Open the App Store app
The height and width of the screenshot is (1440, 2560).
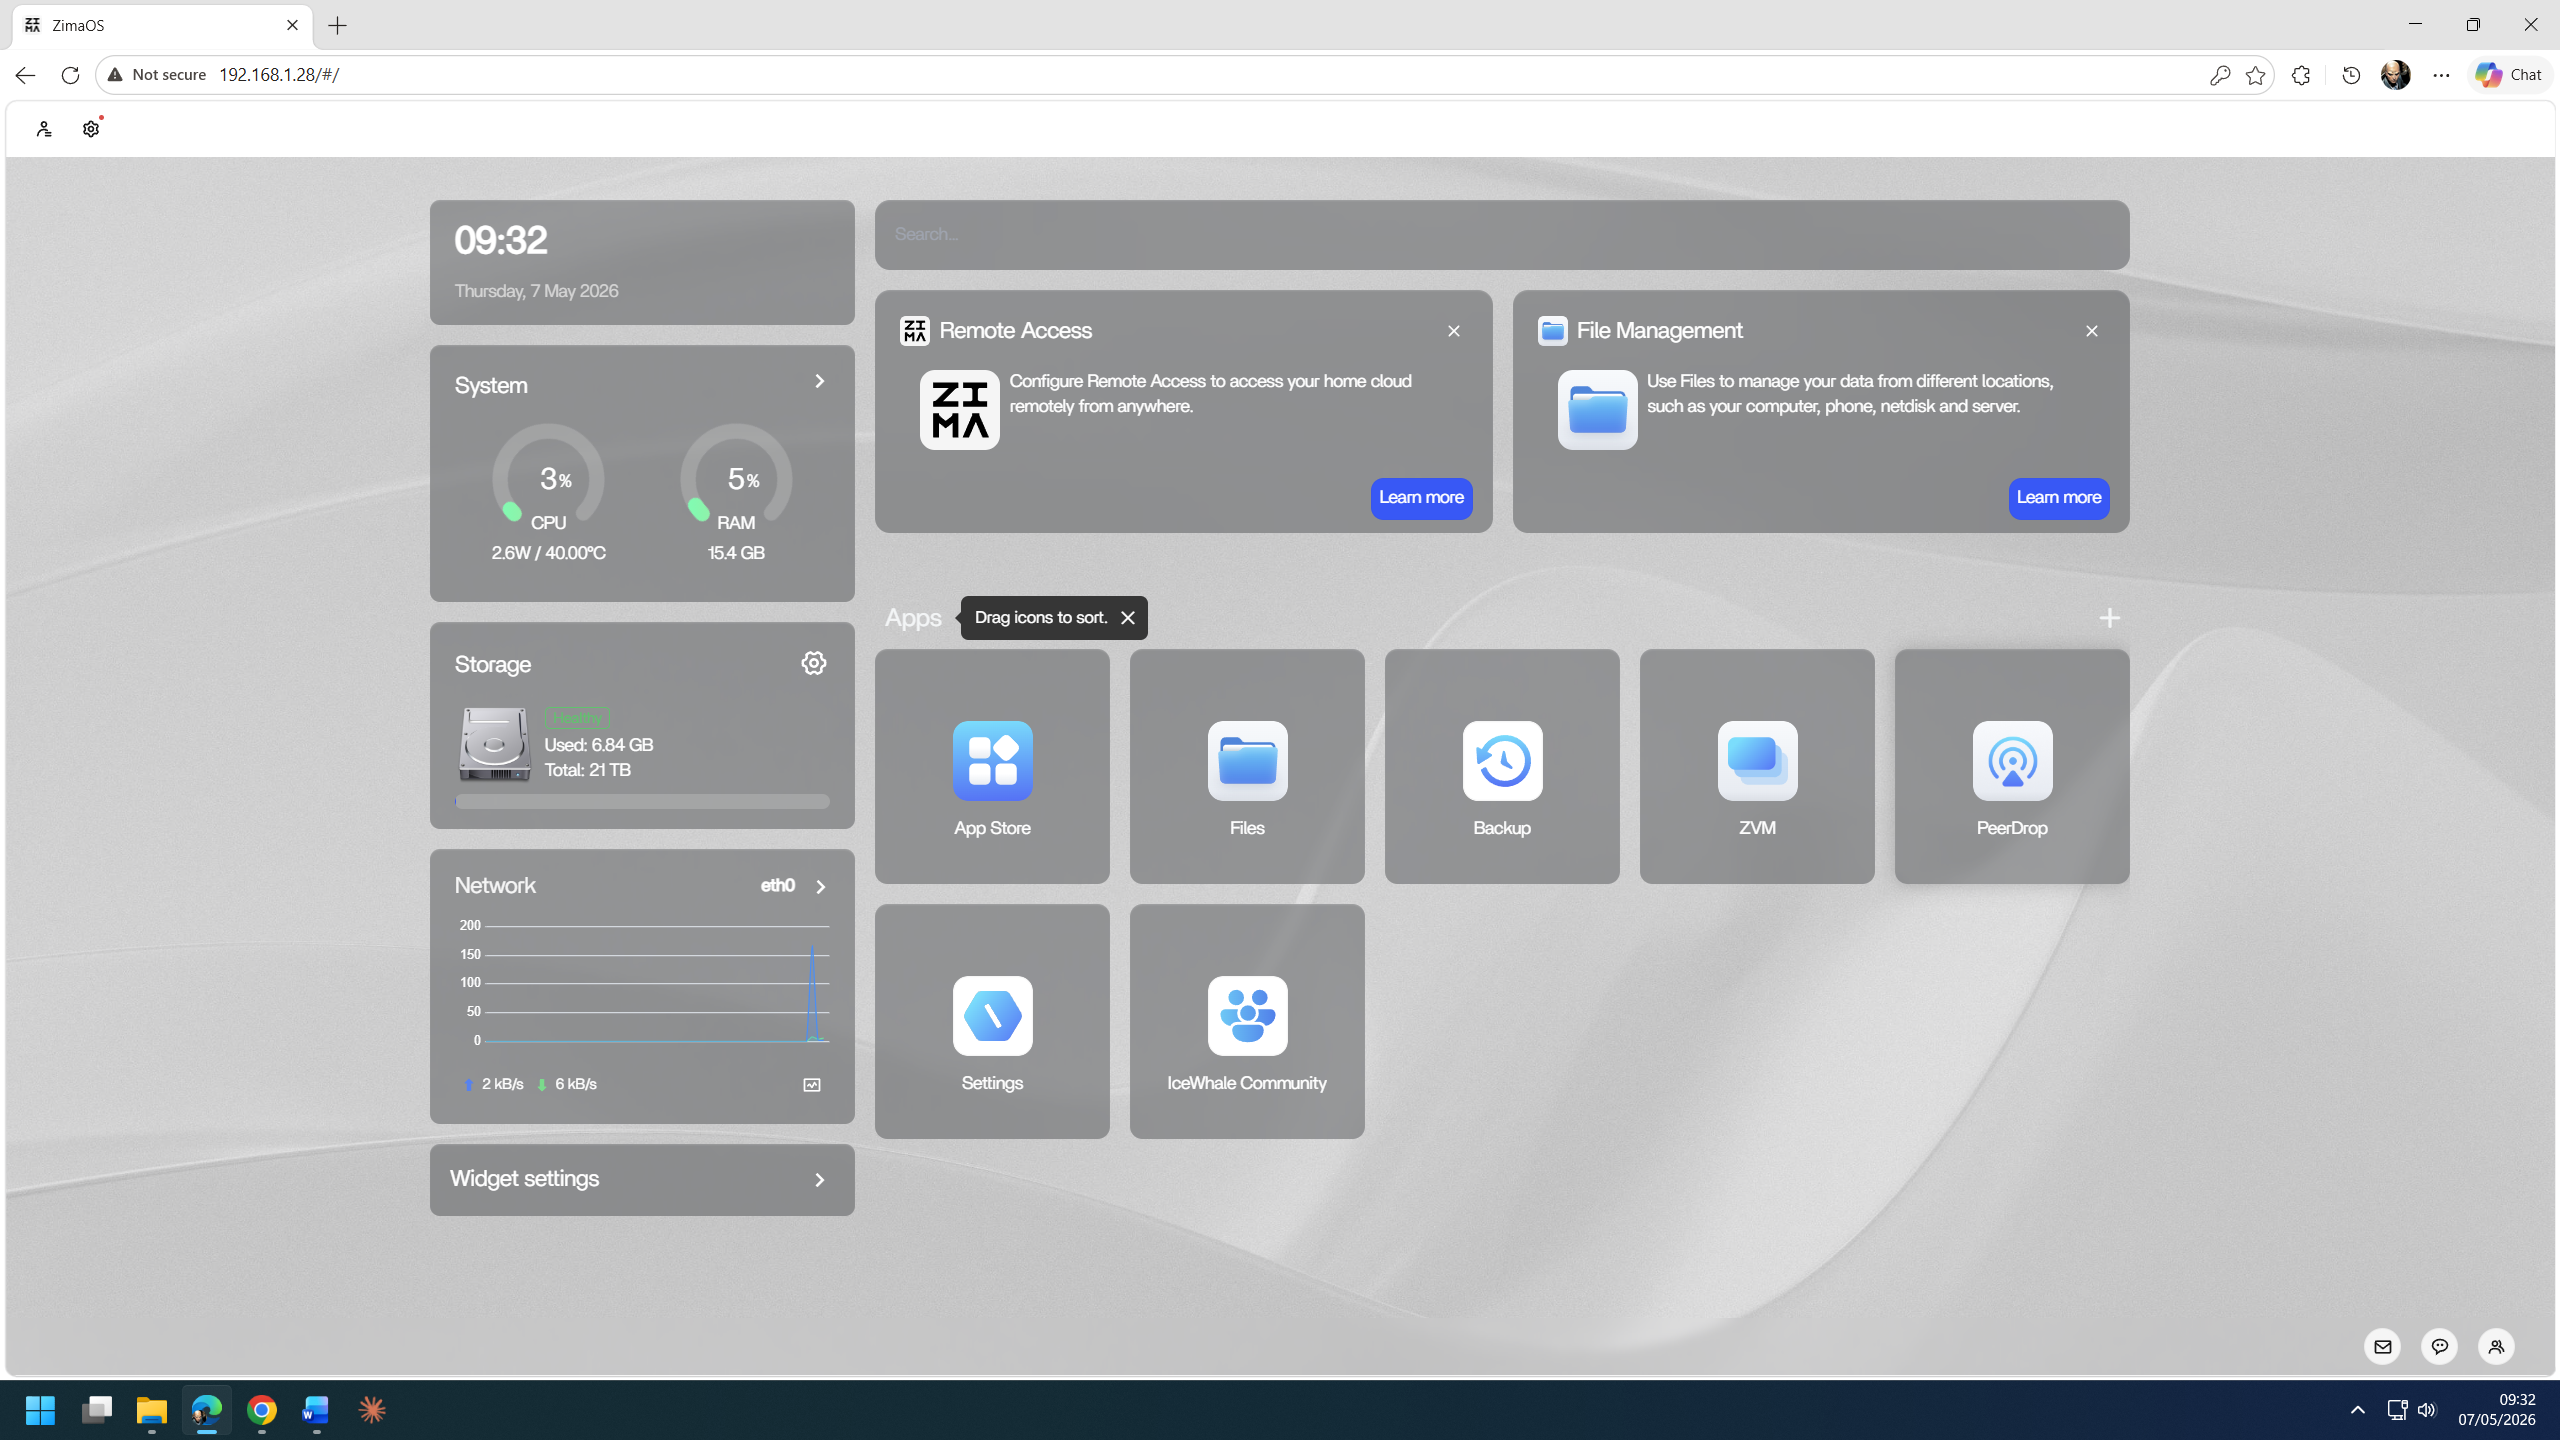(992, 766)
